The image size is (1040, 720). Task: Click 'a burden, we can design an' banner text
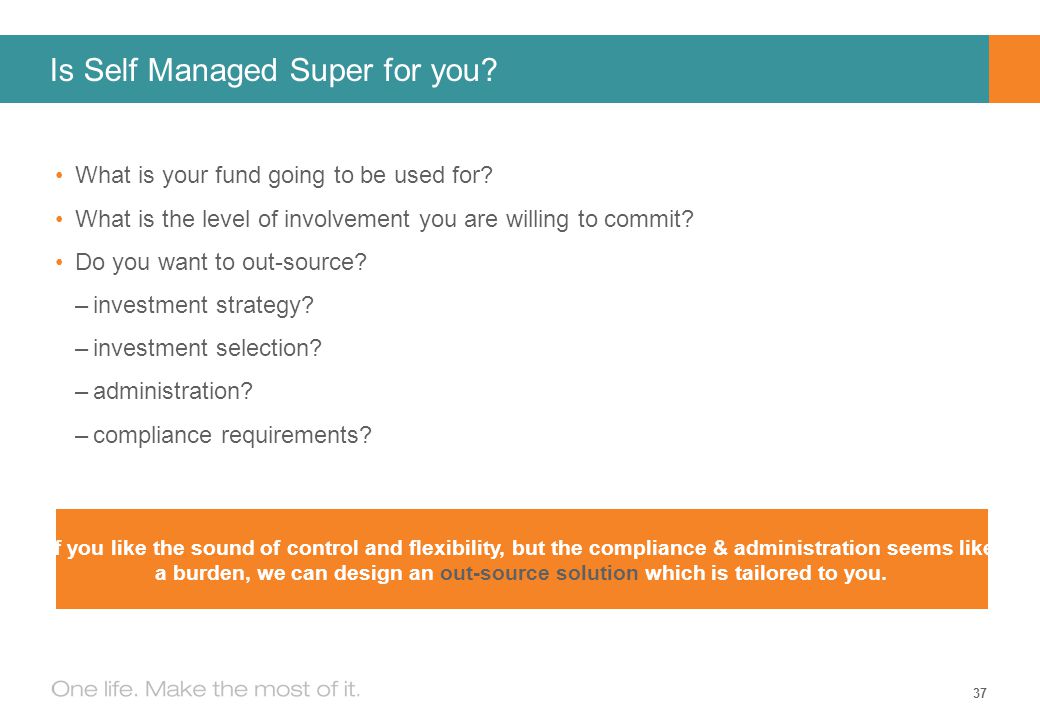pyautogui.click(x=294, y=573)
